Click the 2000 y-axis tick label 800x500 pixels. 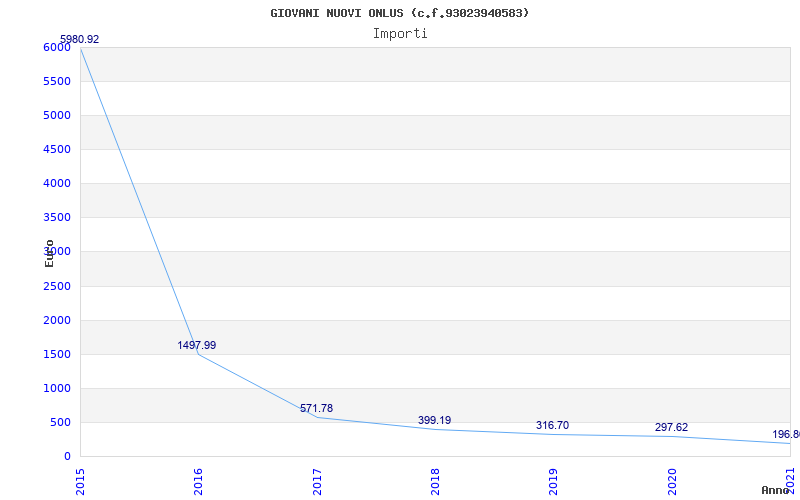57,320
